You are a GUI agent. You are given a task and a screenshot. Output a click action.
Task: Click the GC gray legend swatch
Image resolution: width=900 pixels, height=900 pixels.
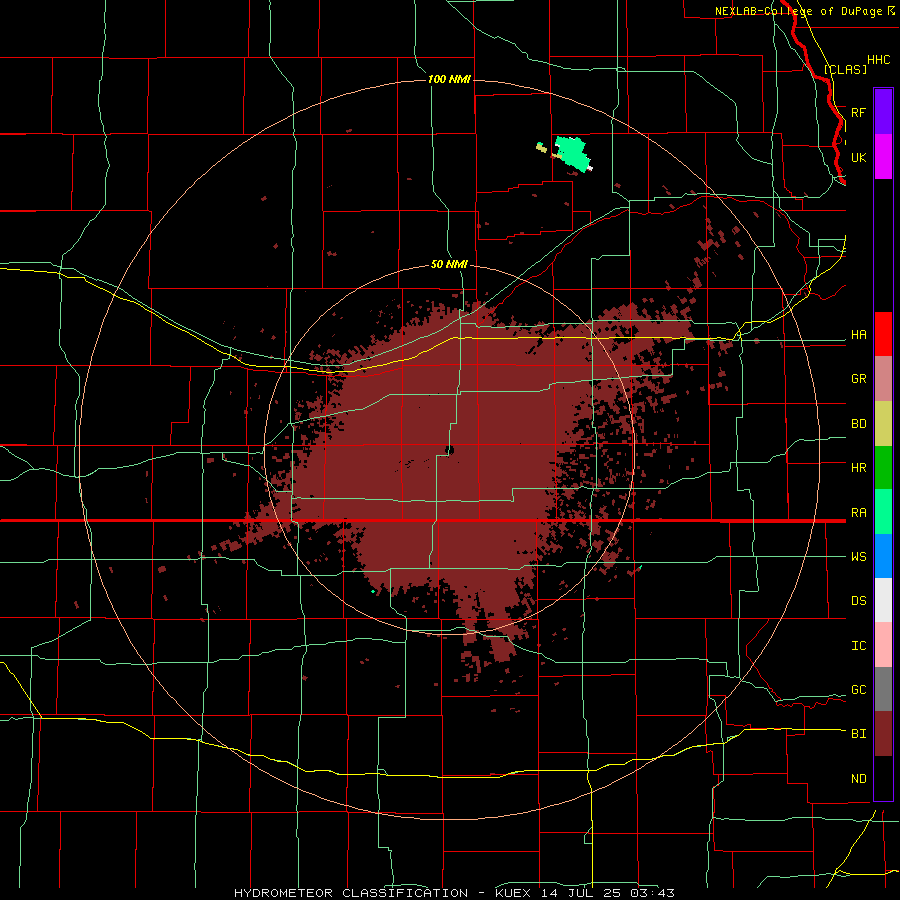tap(883, 689)
